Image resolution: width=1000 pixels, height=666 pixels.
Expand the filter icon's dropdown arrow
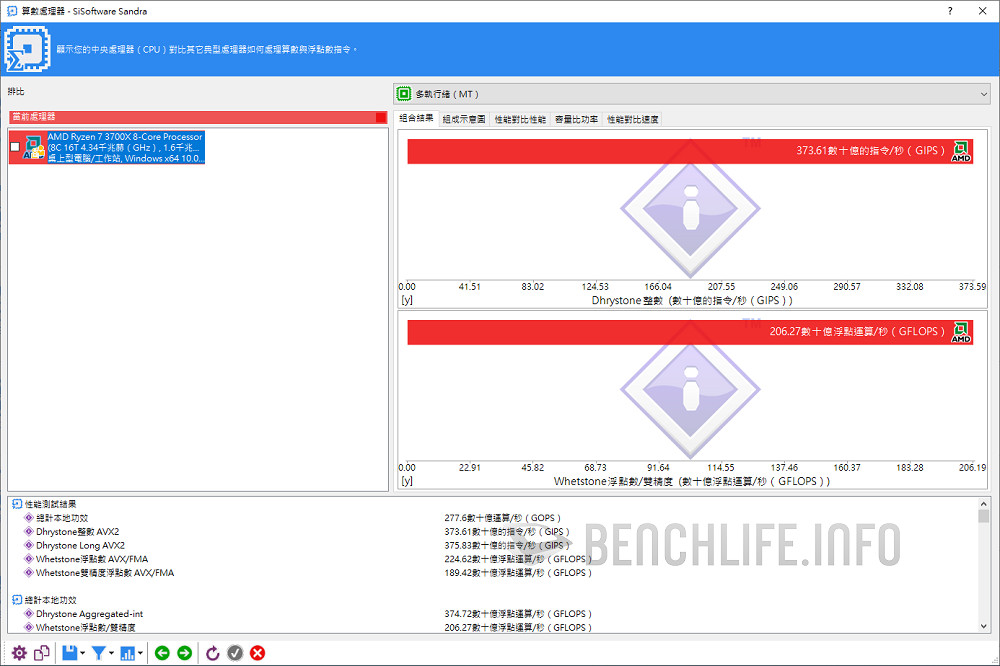click(x=111, y=654)
